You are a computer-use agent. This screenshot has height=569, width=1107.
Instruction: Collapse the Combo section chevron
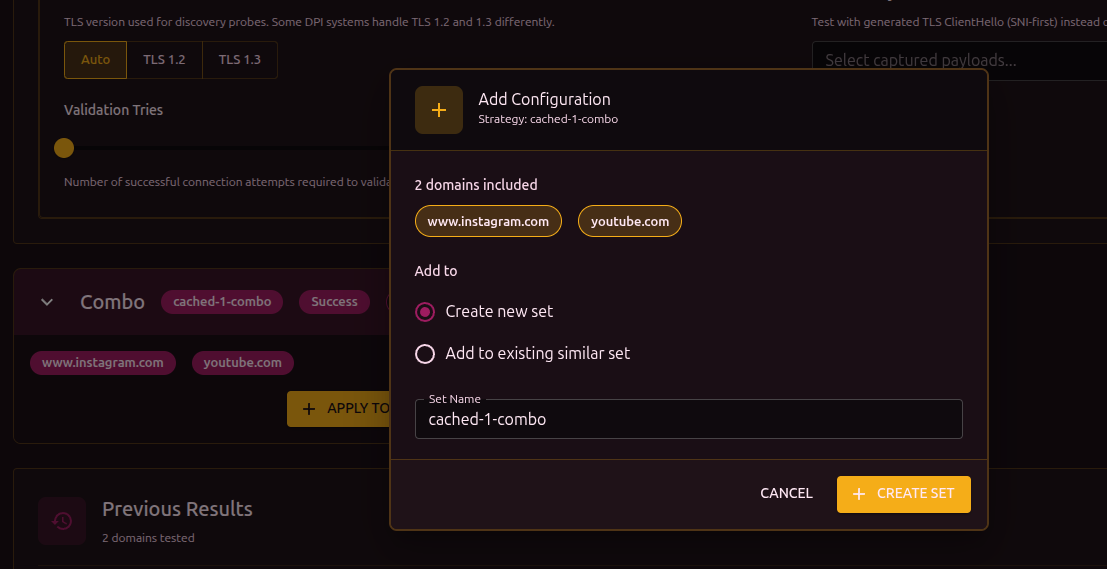[47, 302]
